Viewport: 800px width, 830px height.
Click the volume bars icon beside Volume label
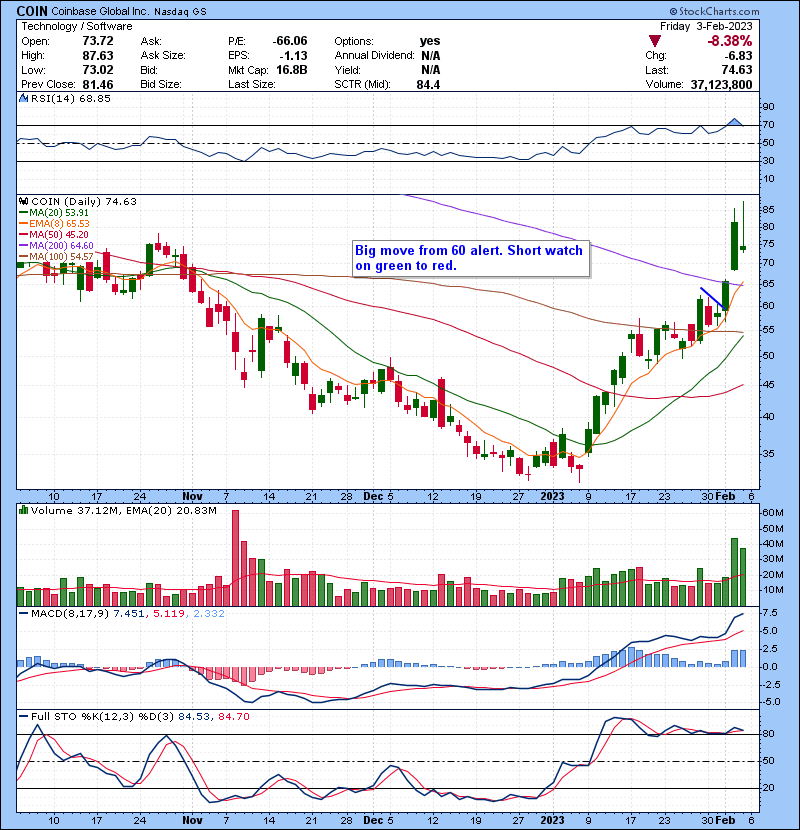click(x=23, y=510)
